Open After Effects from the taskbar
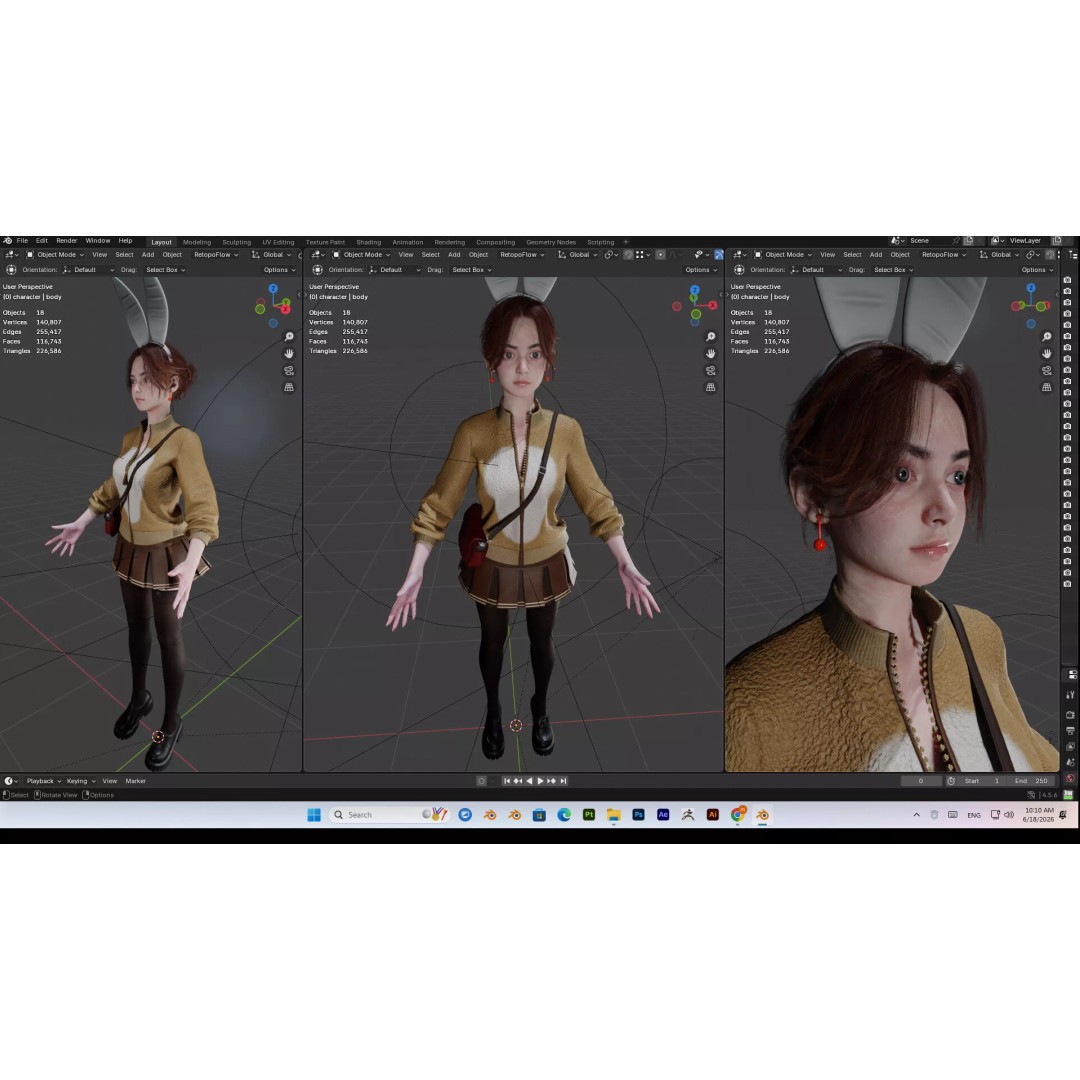Image resolution: width=1080 pixels, height=1080 pixels. point(663,815)
